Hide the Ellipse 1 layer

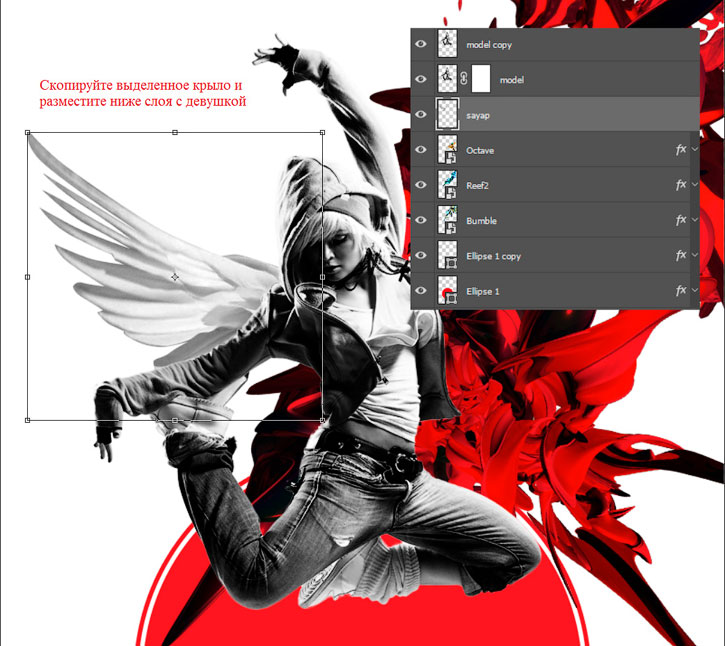420,290
